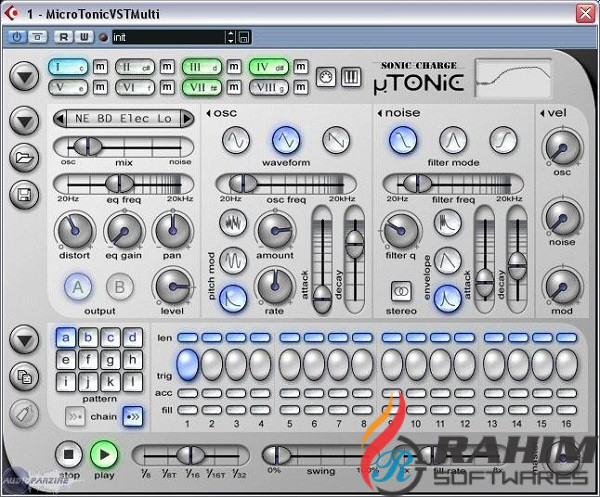Select the sawtooth oscillator waveform

336,140
